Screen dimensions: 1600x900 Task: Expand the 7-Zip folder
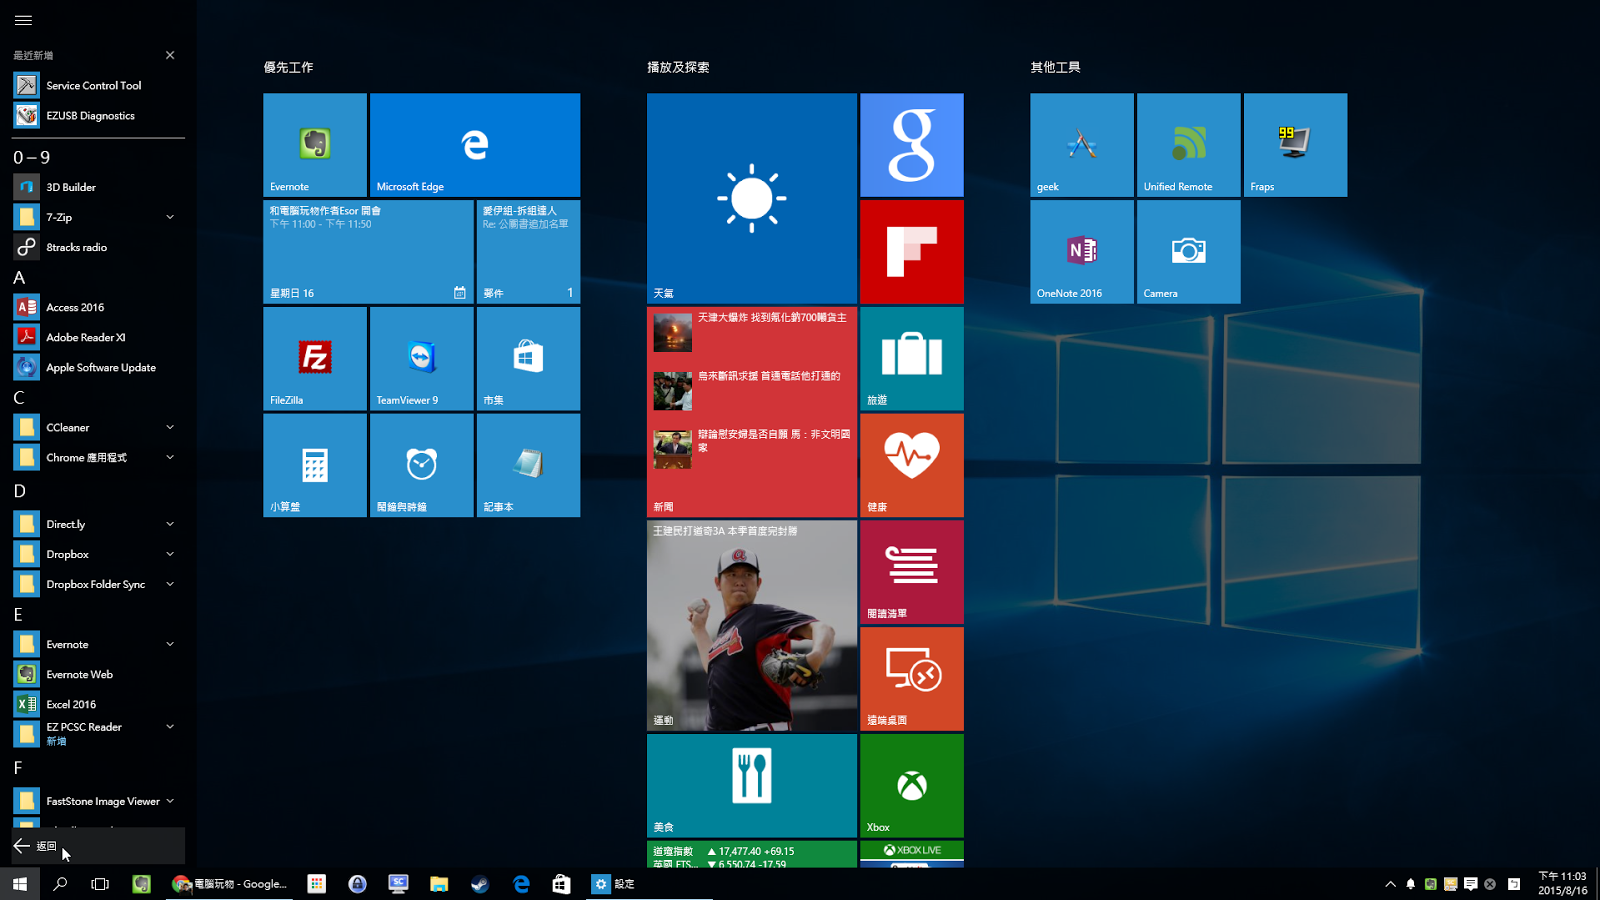point(170,217)
